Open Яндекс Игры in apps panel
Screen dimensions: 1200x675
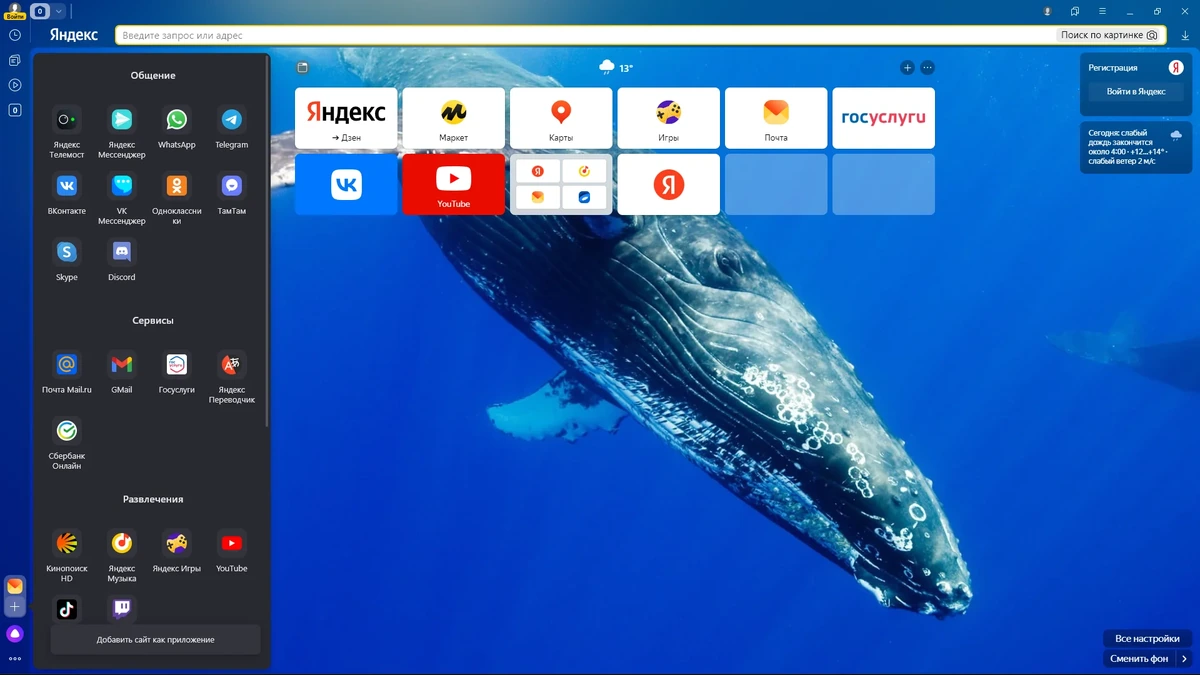[177, 543]
